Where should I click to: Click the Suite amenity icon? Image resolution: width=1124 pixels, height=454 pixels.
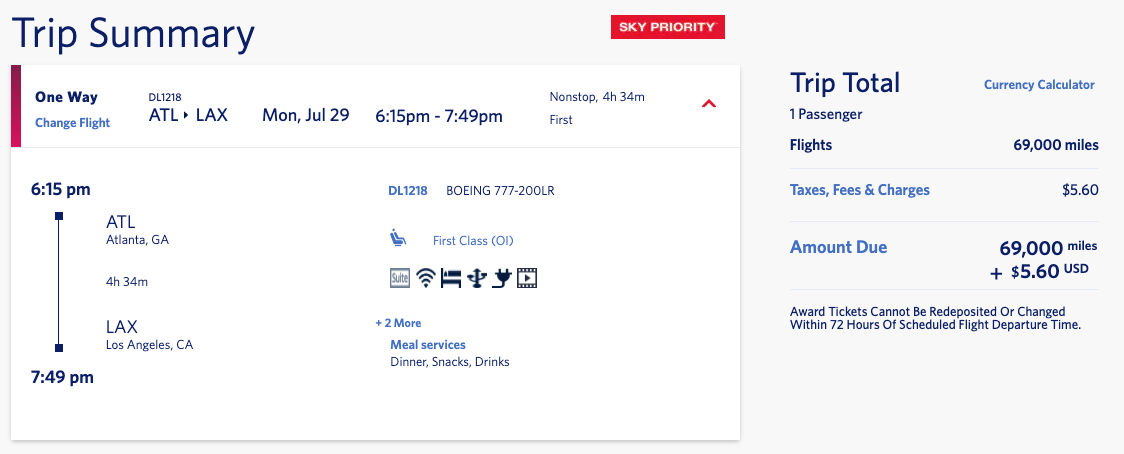tap(399, 278)
